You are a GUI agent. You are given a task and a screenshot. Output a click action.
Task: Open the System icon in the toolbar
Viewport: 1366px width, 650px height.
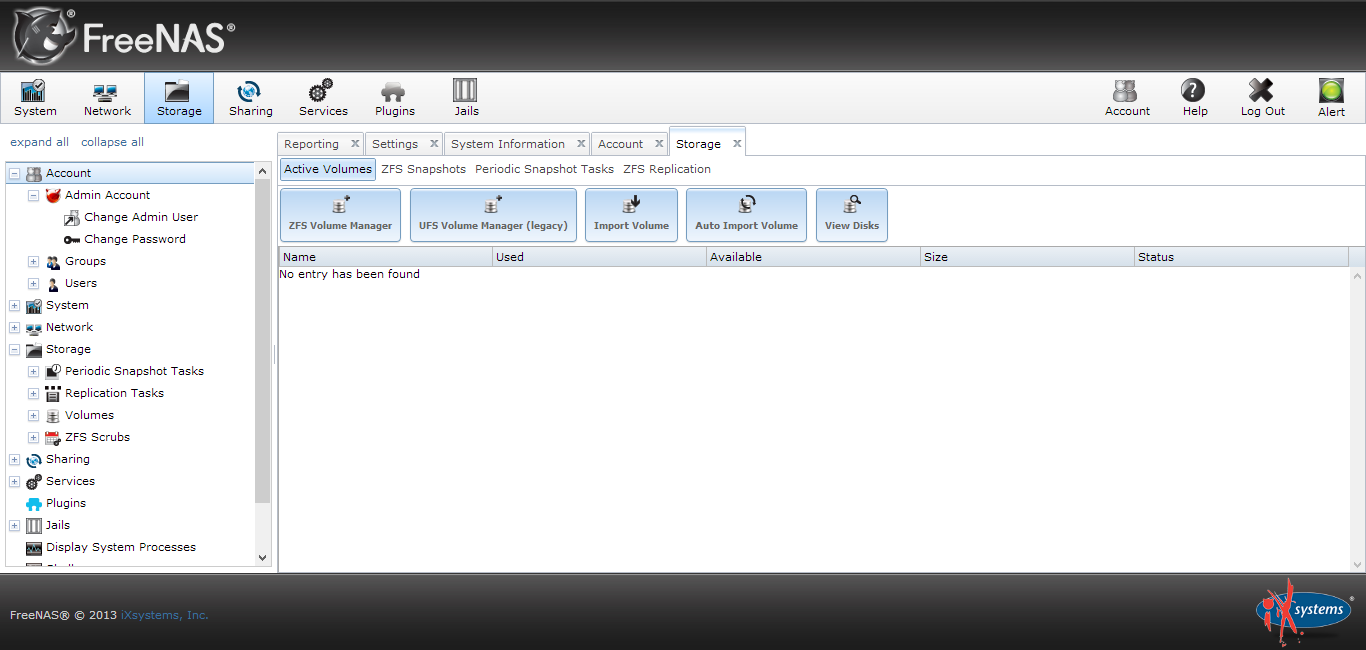click(x=35, y=97)
